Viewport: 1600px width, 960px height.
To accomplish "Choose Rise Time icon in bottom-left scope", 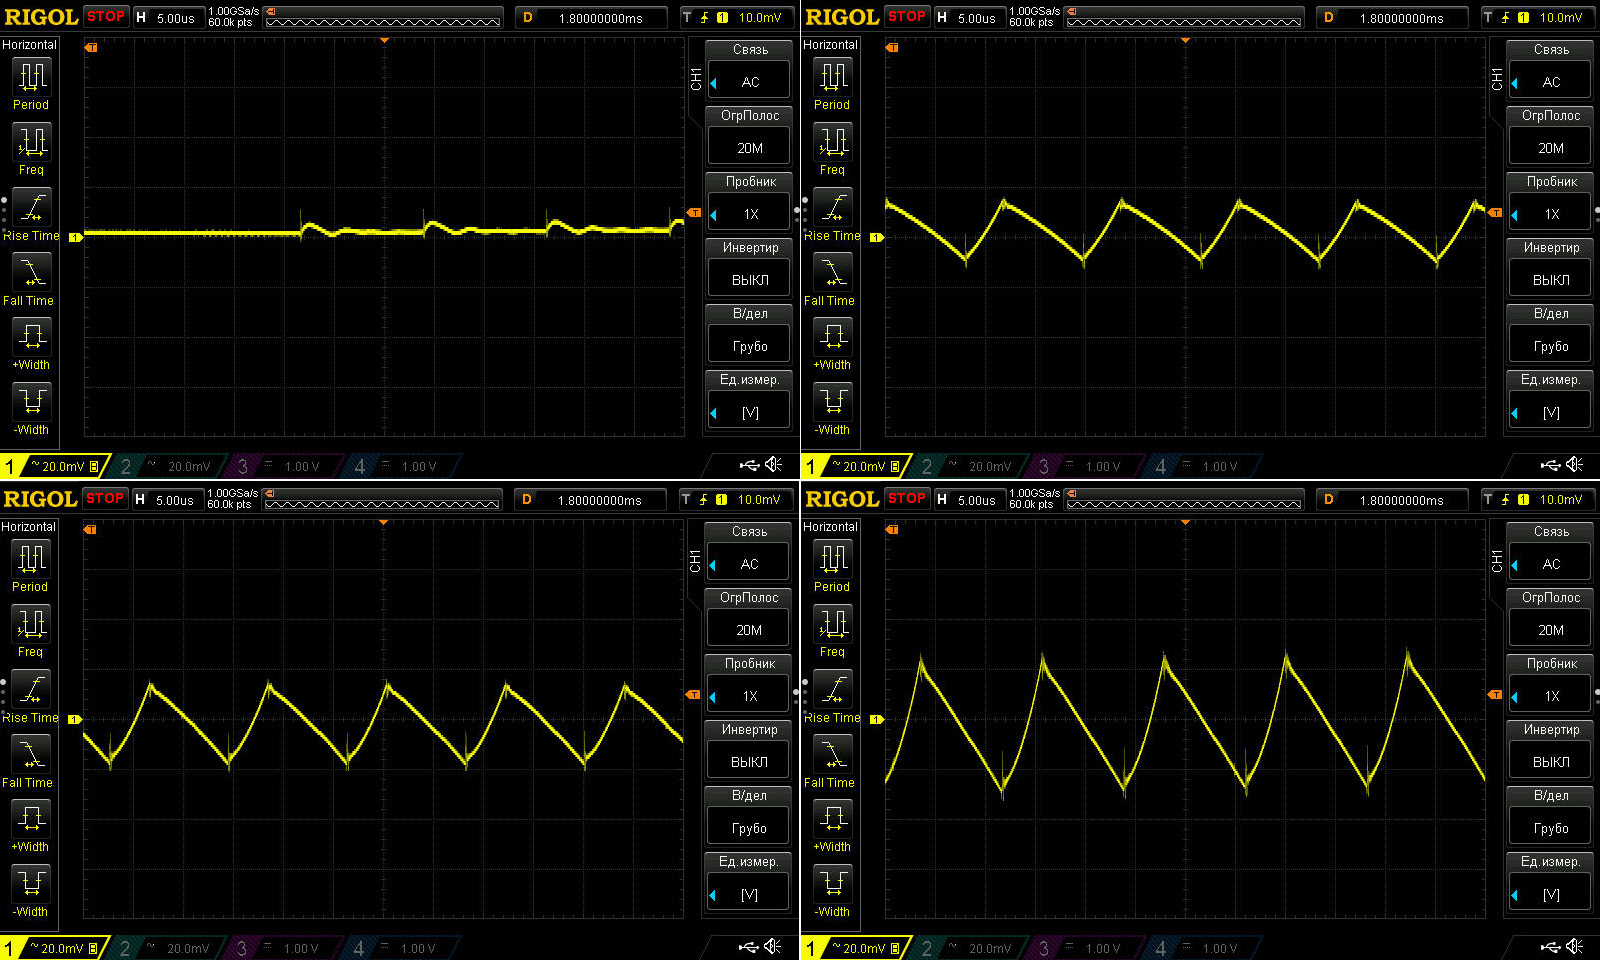I will coord(31,690).
